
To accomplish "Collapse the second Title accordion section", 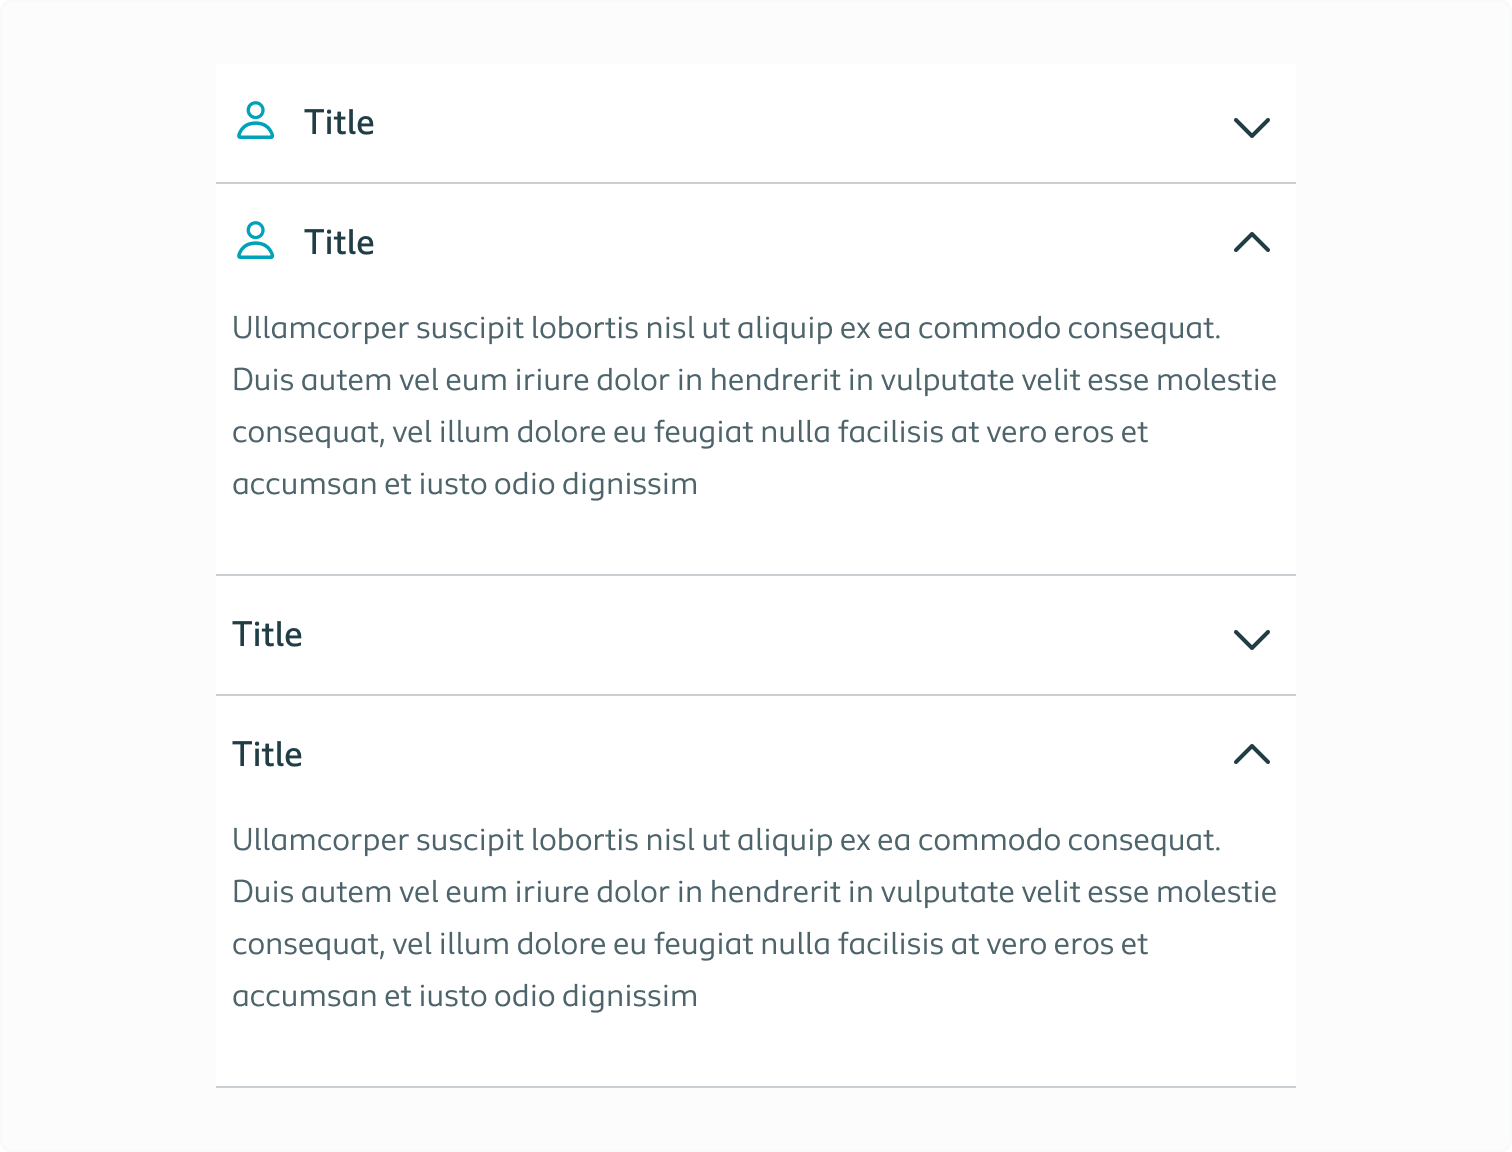I will 1250,243.
